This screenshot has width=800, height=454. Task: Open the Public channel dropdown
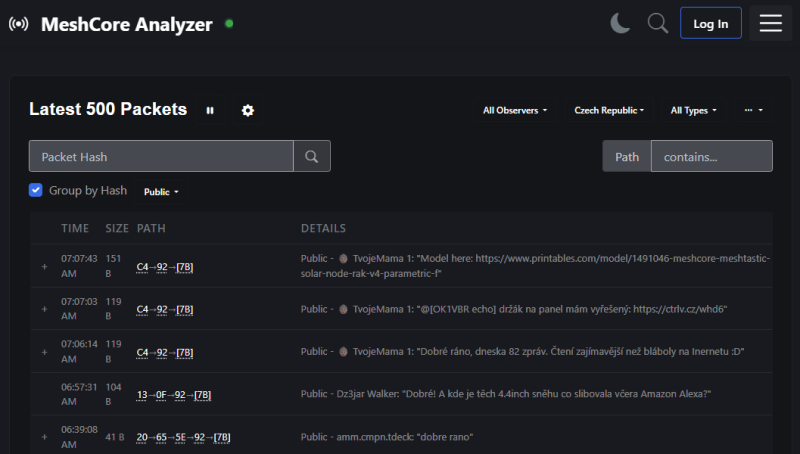coord(161,191)
